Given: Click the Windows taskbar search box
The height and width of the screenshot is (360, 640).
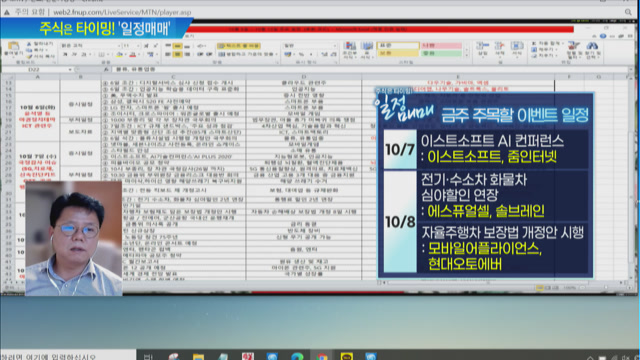Looking at the screenshot, I should 68,356.
